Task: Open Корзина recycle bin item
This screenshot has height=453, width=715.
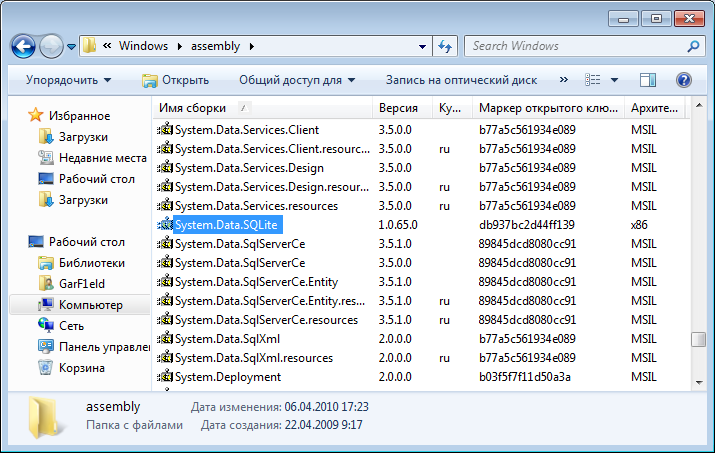Action: [x=72, y=368]
